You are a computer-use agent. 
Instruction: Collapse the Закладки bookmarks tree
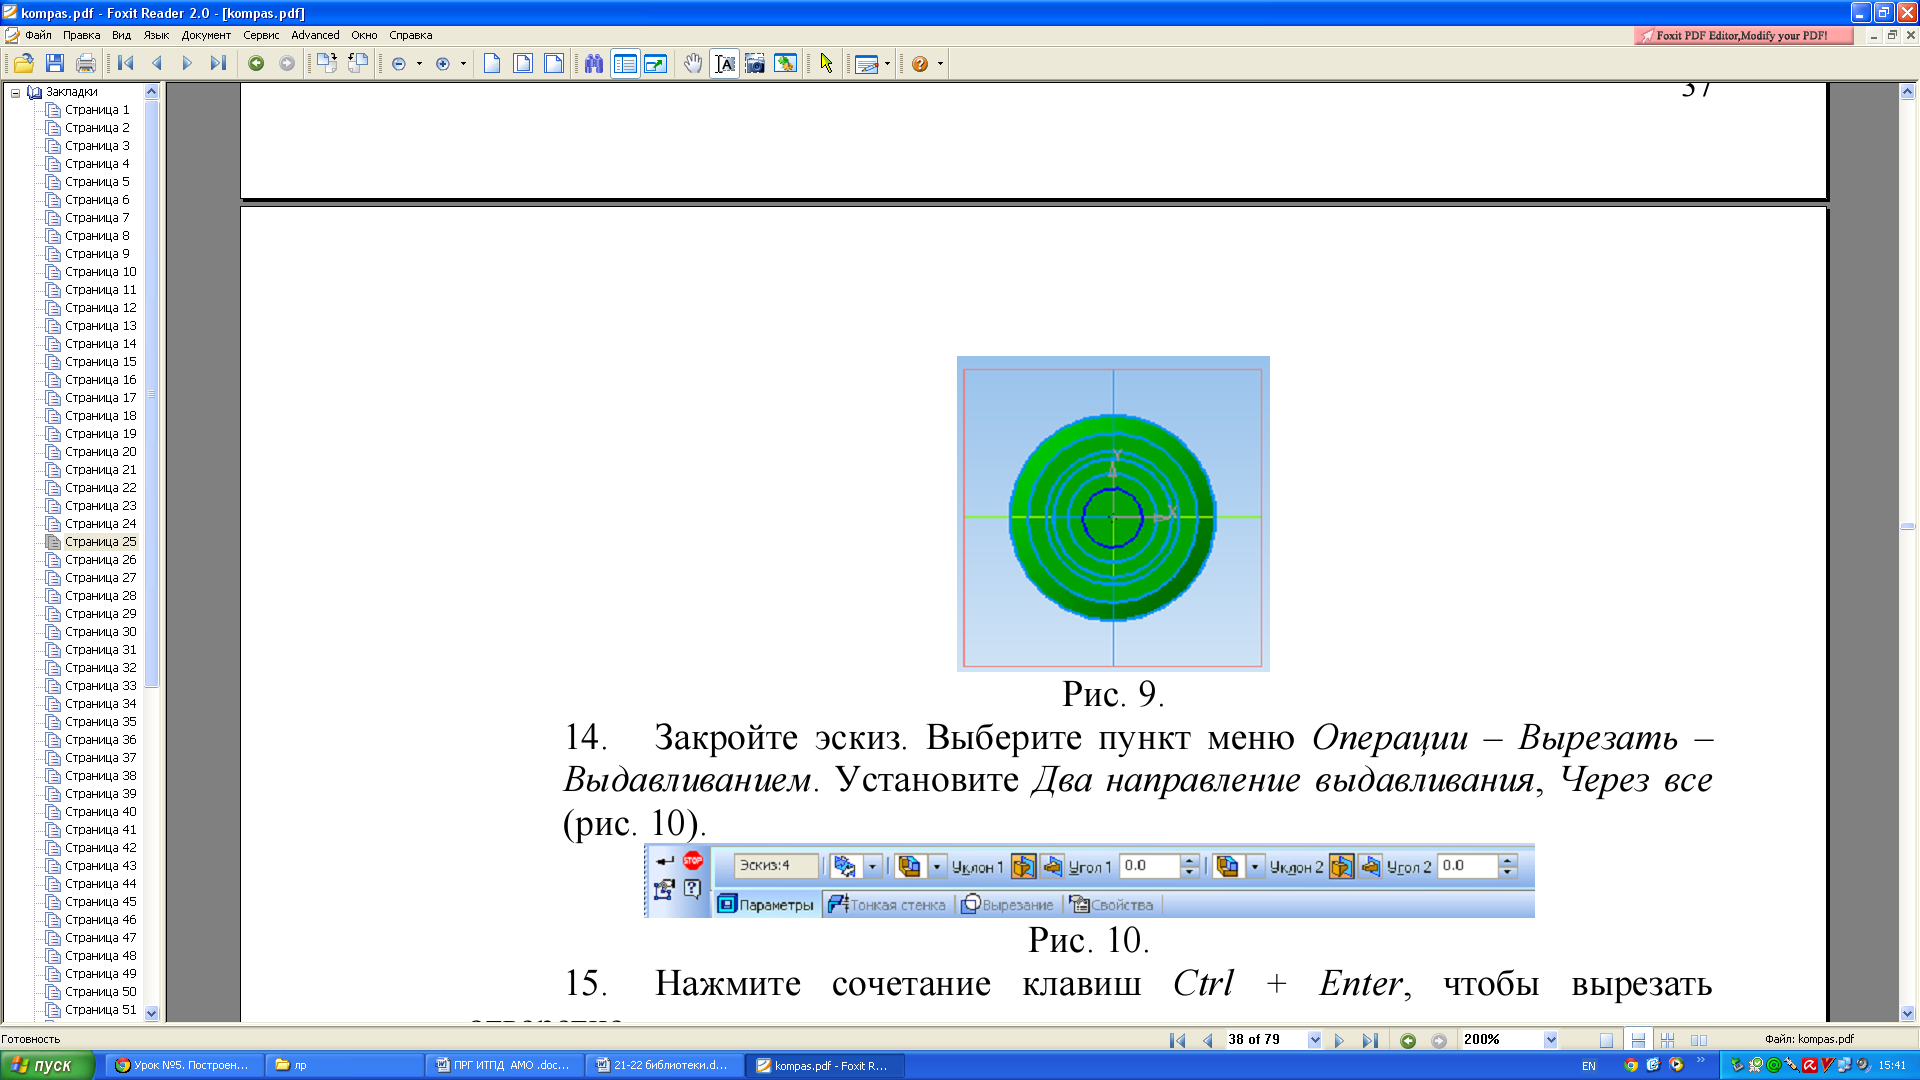[x=15, y=93]
